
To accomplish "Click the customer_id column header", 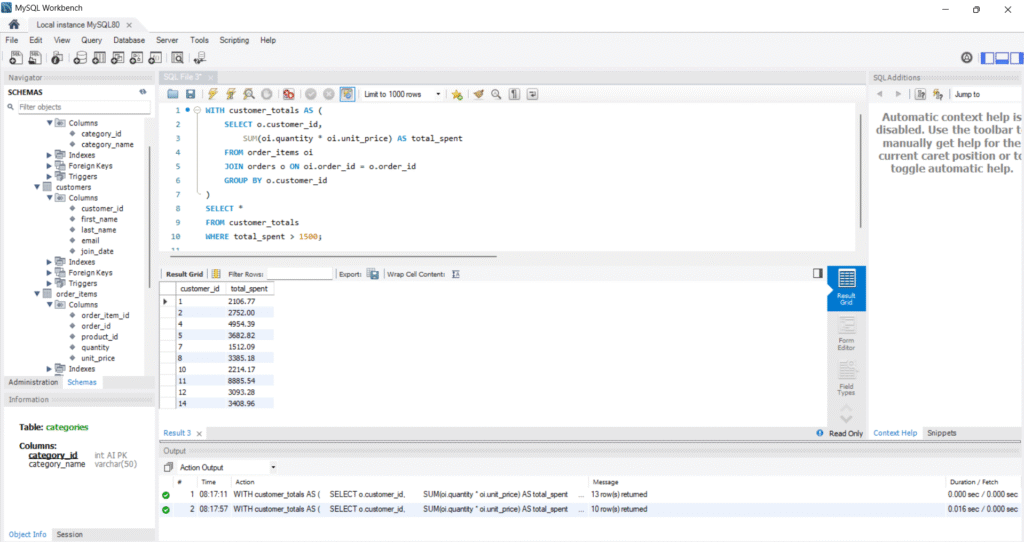I will click(x=199, y=289).
